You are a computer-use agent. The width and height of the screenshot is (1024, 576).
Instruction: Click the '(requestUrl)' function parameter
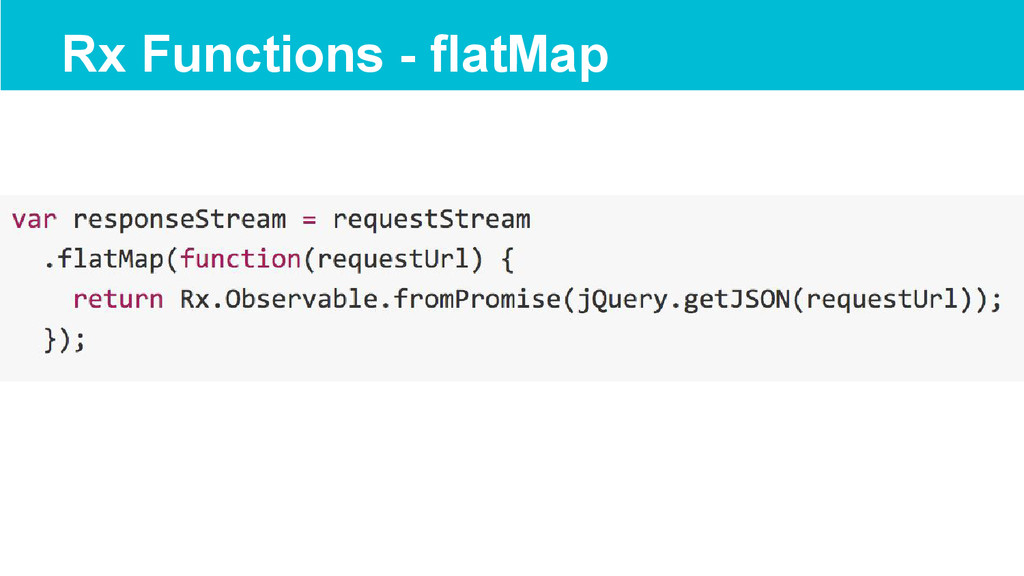(392, 260)
